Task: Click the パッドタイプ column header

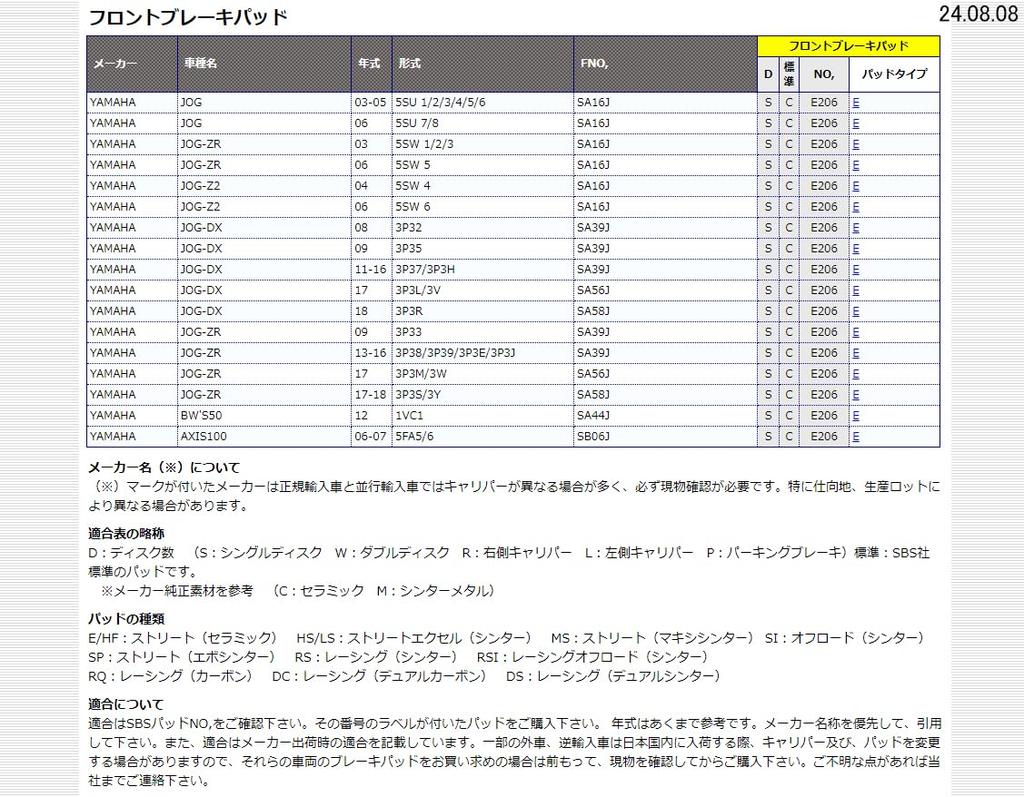Action: click(x=894, y=74)
